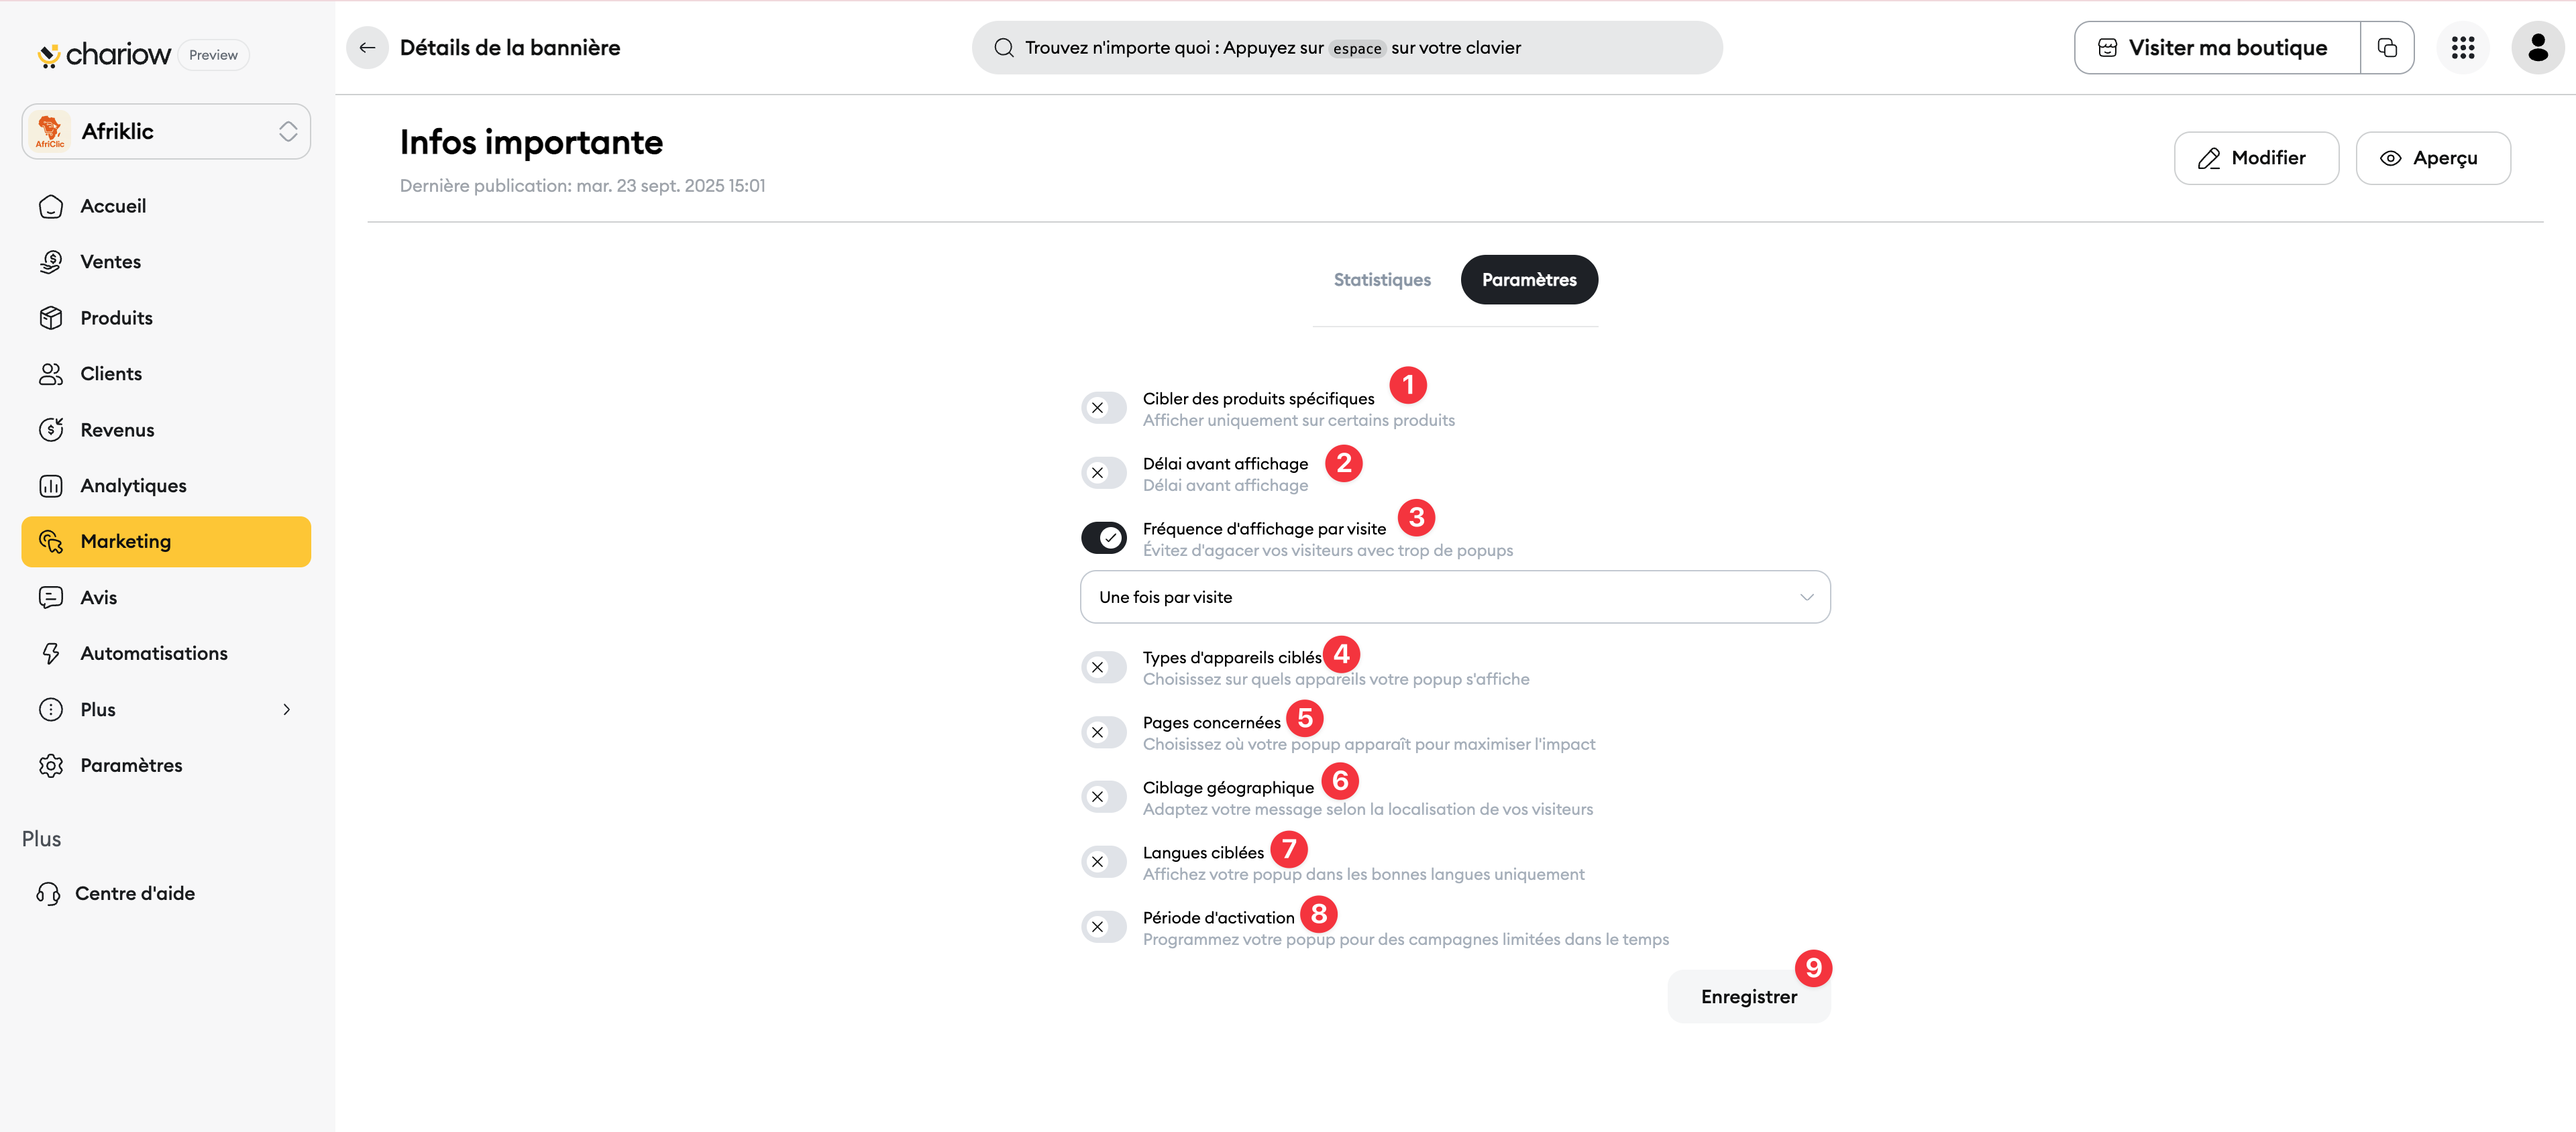Click the Modifier button
Viewport: 2576px width, 1132px height.
pyautogui.click(x=2256, y=158)
